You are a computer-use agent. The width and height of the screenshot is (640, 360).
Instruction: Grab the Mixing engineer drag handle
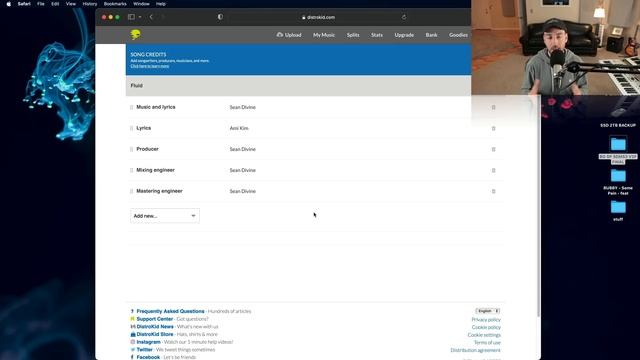point(131,170)
